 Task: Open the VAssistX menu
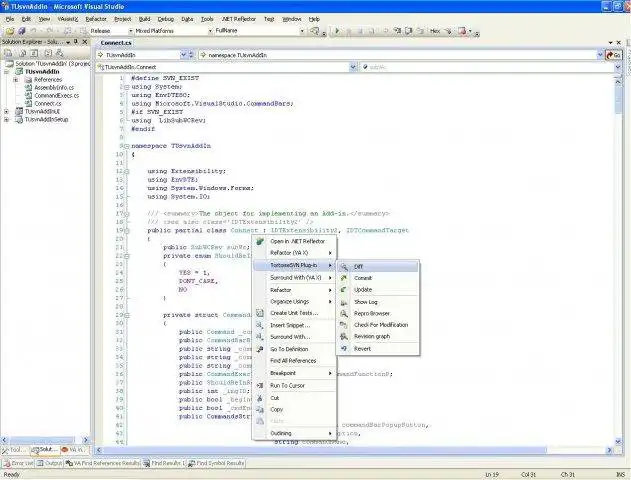(x=68, y=19)
